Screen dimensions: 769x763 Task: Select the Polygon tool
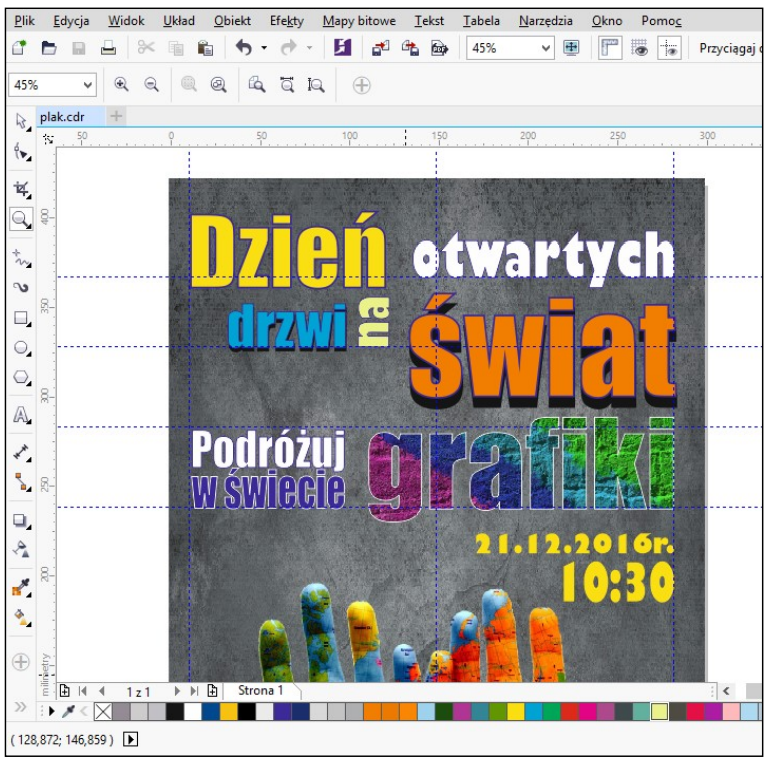point(21,379)
